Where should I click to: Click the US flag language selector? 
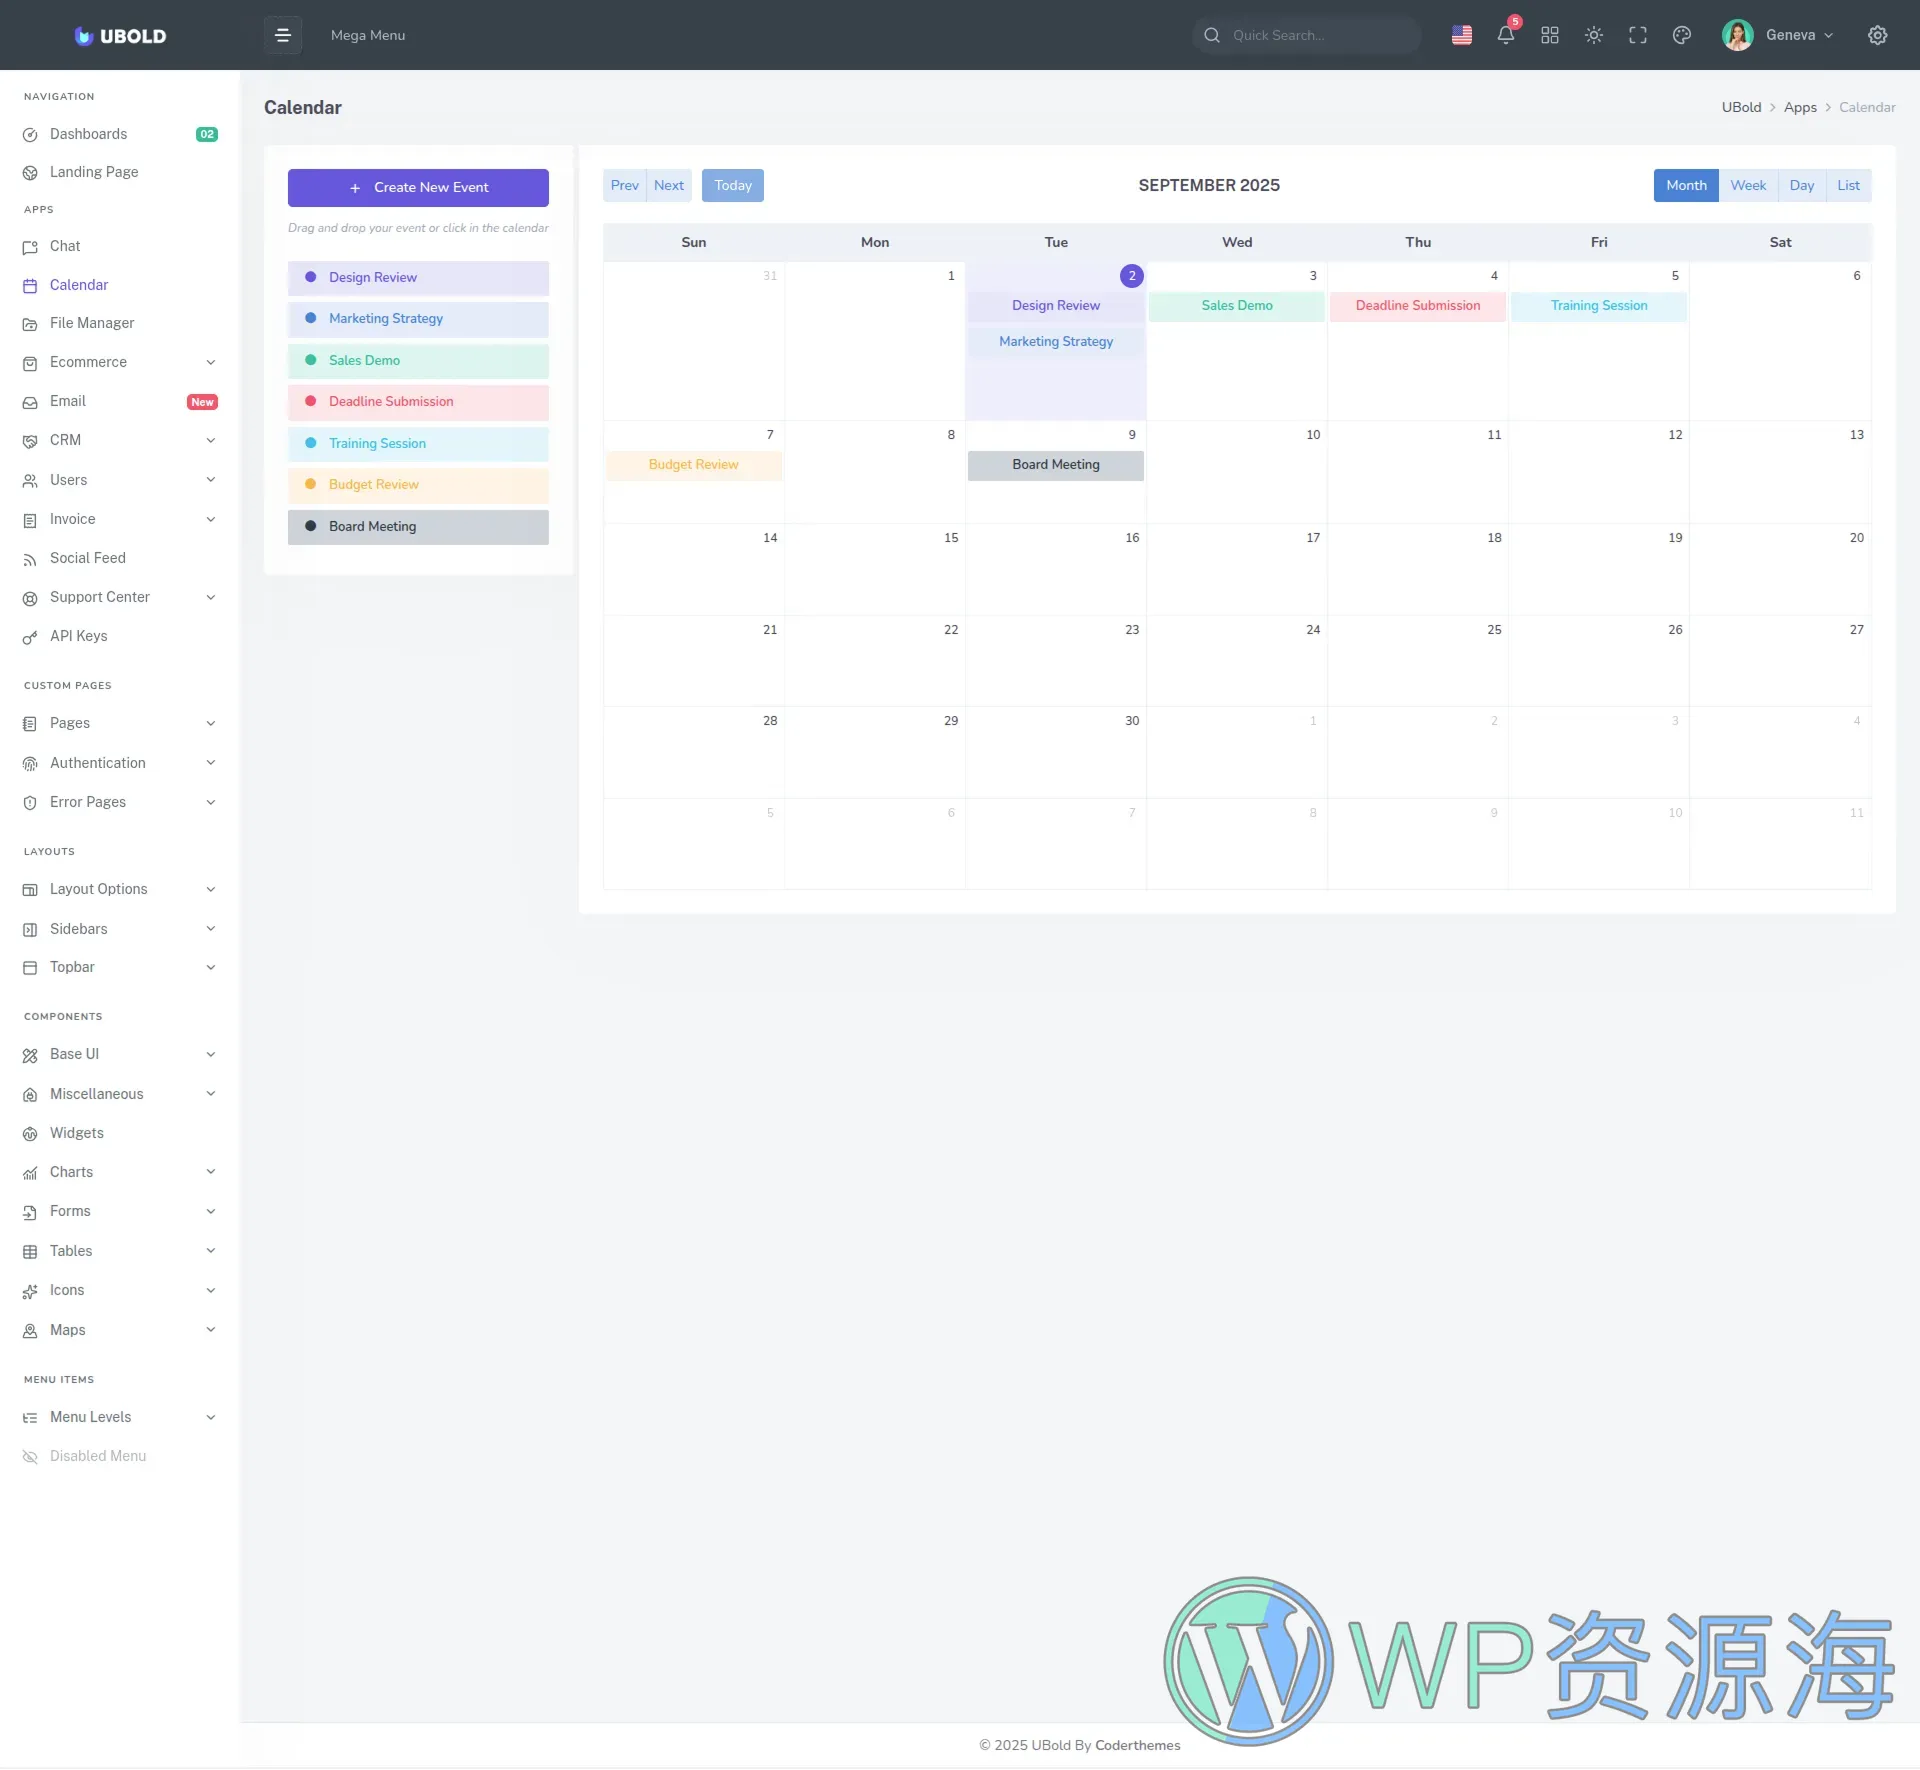point(1461,35)
